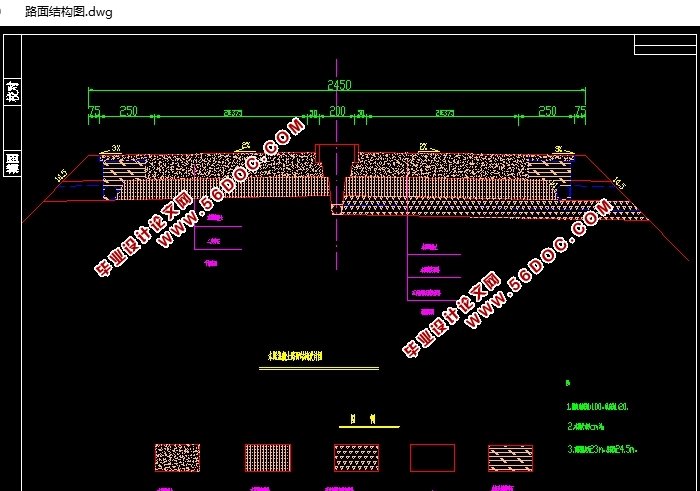Select the right 2% cross-slope label
Screen dimensions: 700x491
click(x=423, y=146)
